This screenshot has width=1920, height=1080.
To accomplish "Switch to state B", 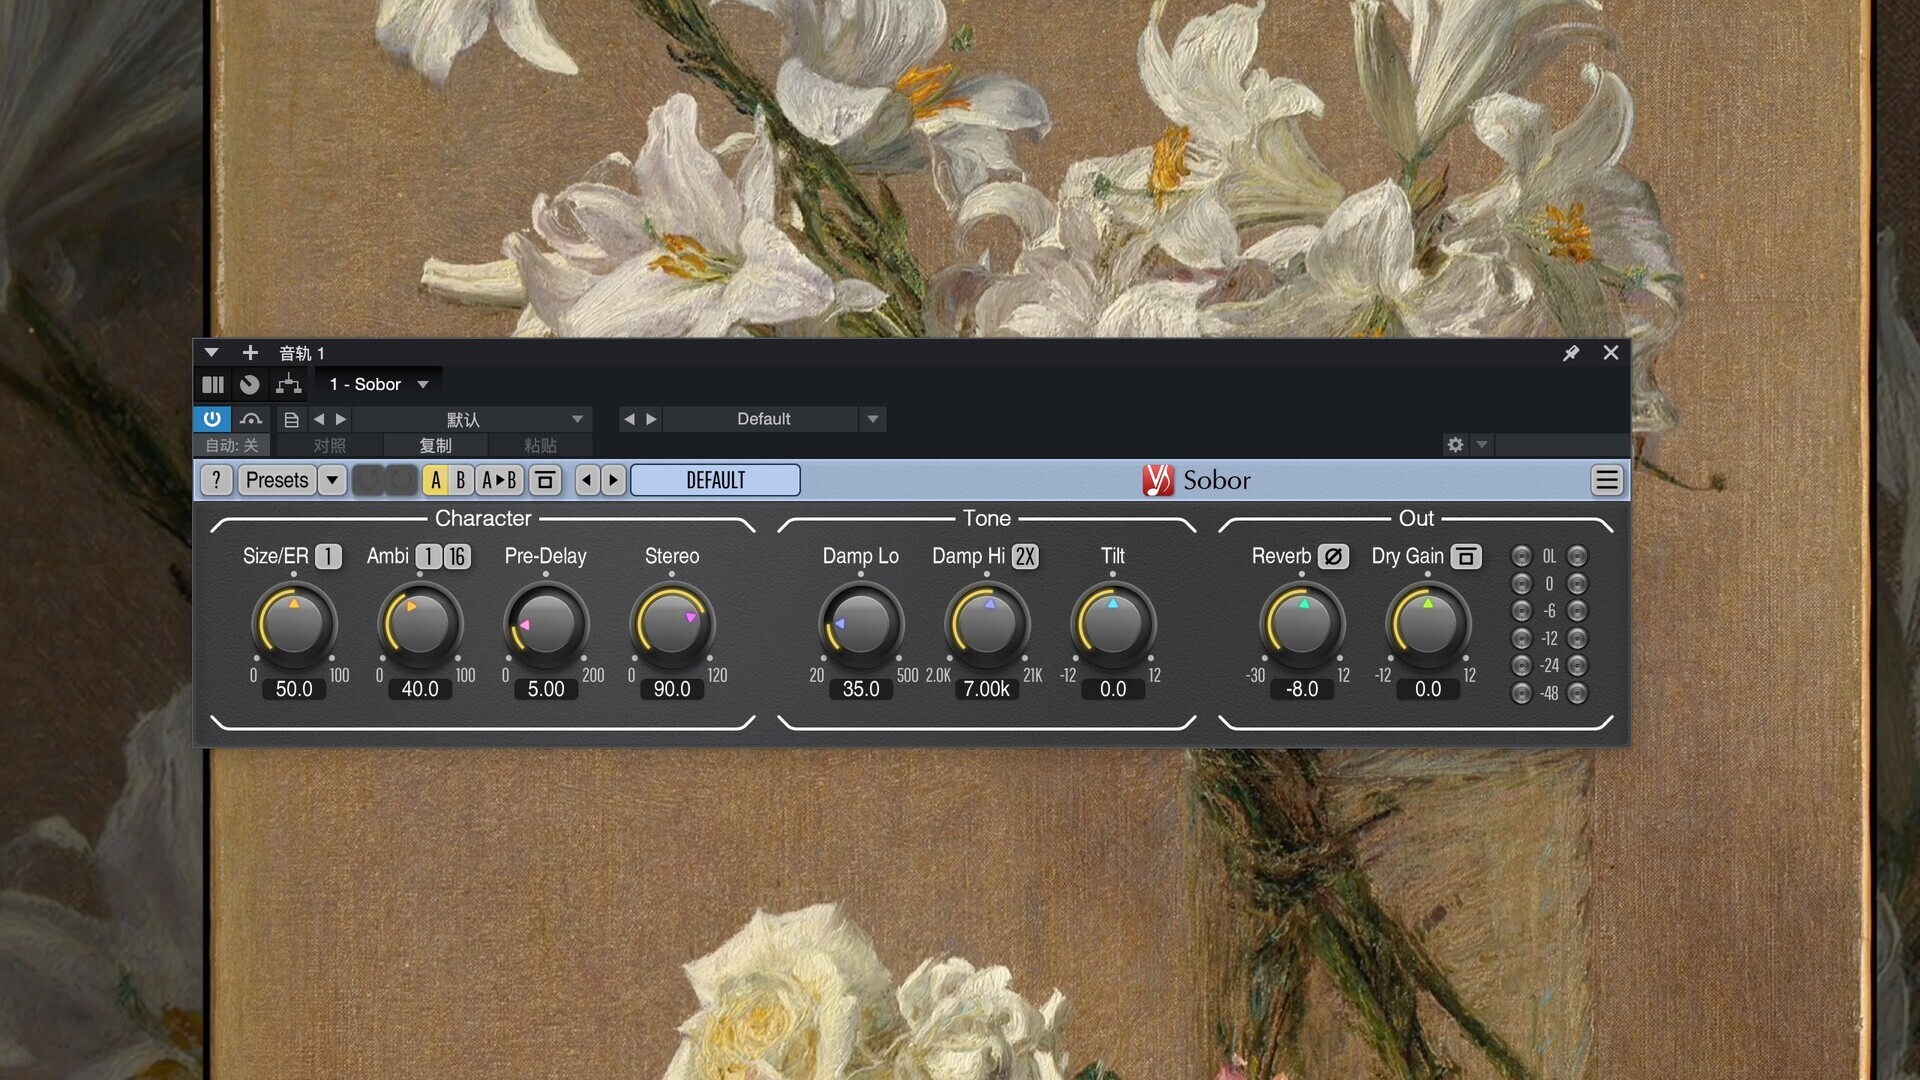I will (460, 480).
